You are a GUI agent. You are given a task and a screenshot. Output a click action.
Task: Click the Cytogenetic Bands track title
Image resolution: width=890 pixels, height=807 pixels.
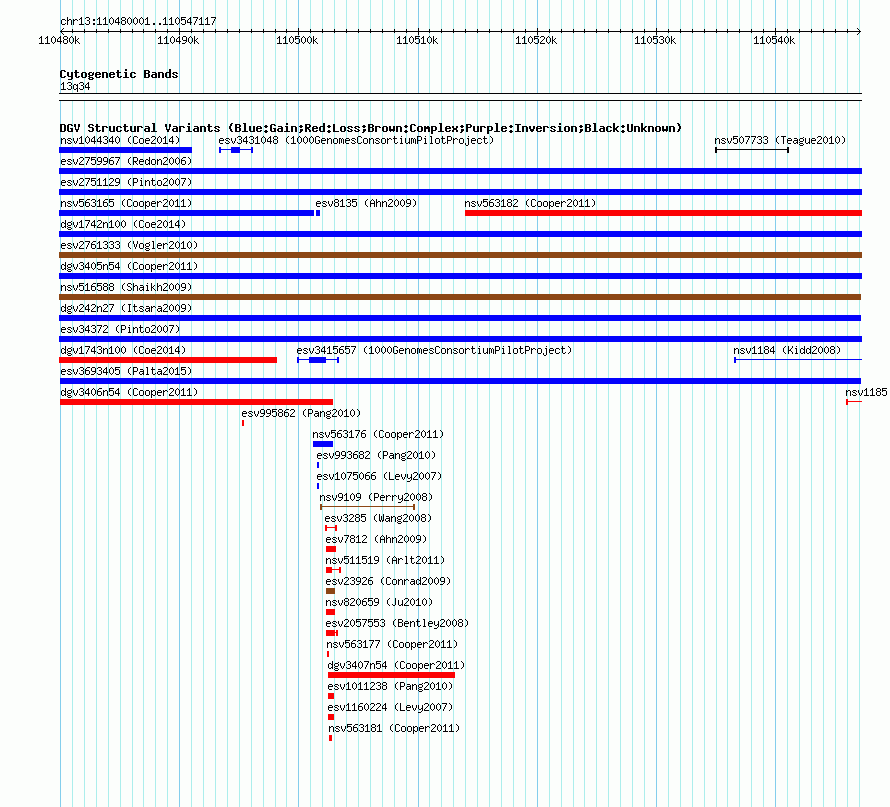[119, 74]
